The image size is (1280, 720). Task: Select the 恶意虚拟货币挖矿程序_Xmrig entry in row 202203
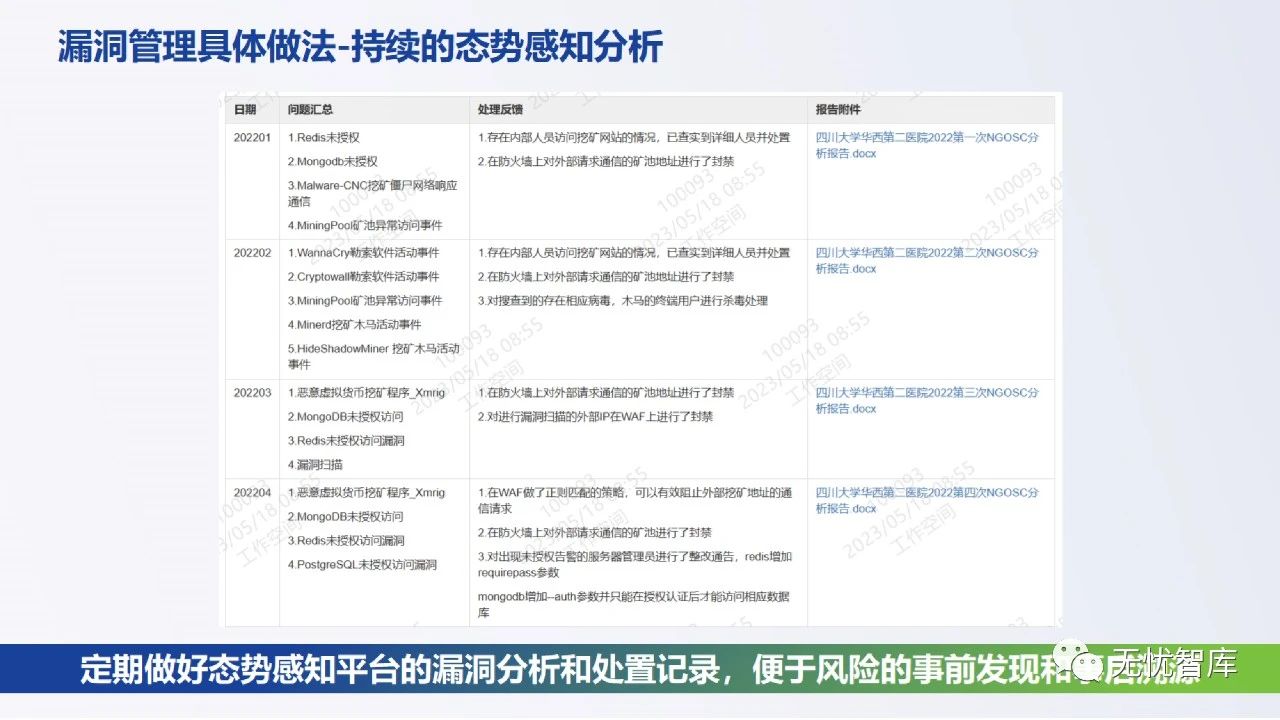tap(368, 393)
